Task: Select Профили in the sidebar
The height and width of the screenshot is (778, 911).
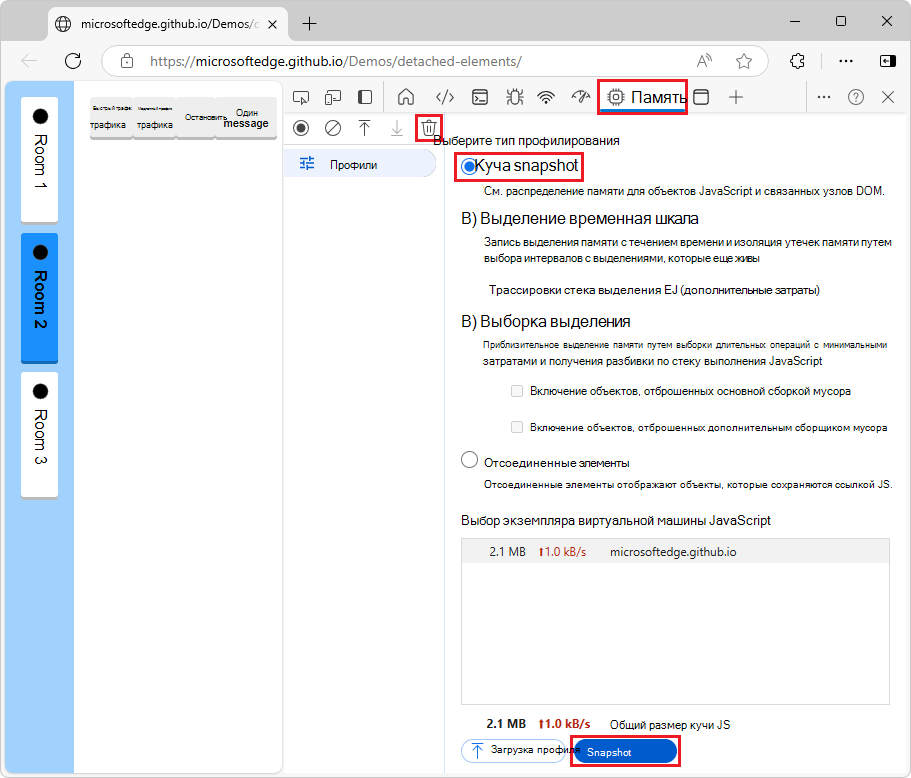Action: click(x=360, y=164)
